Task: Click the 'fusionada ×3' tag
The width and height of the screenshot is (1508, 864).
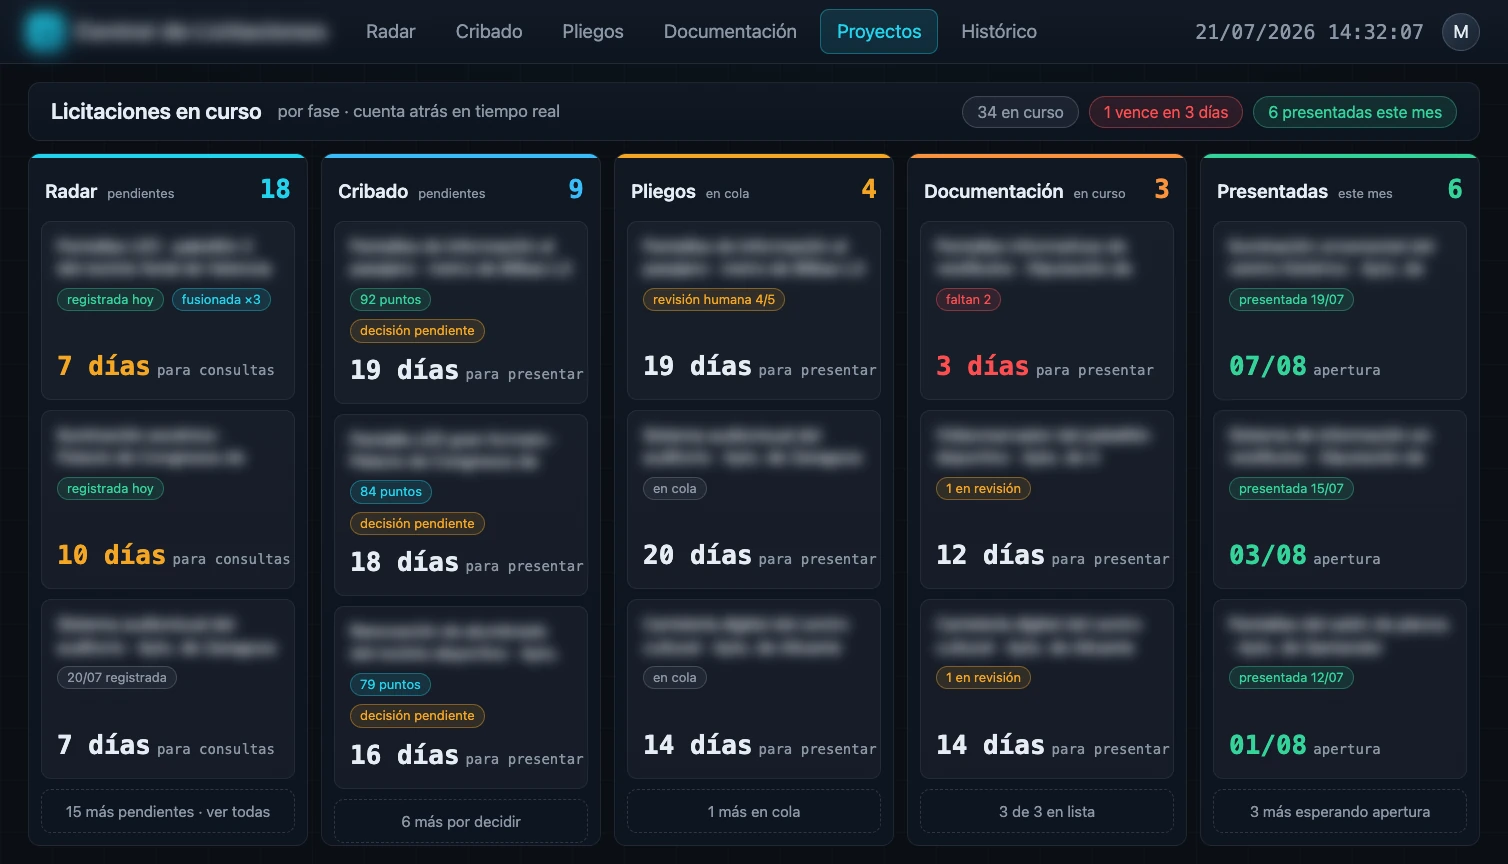Action: [x=221, y=299]
